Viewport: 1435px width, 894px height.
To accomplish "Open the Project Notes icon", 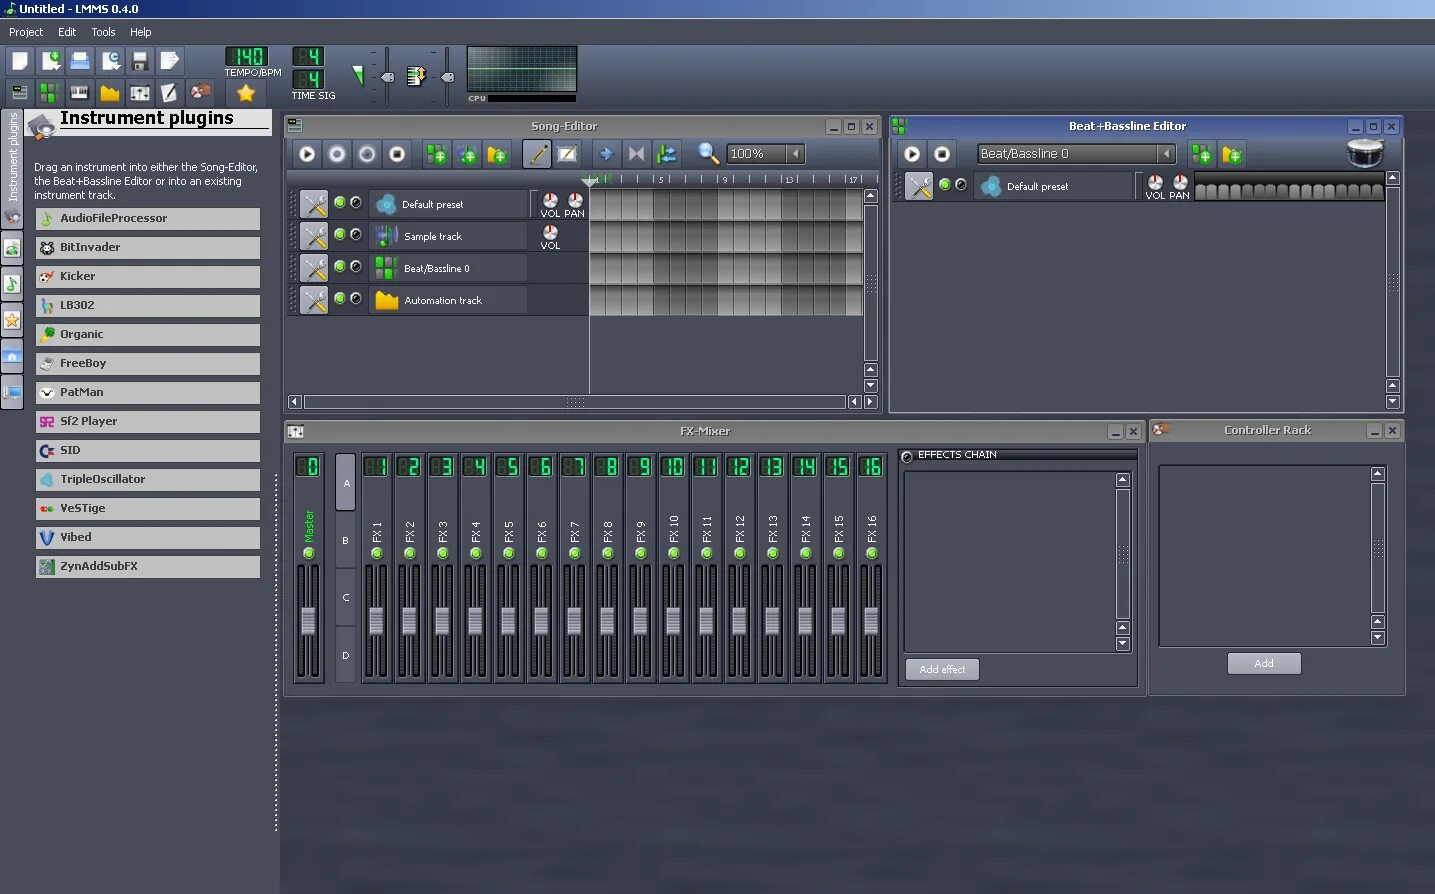I will pos(170,92).
